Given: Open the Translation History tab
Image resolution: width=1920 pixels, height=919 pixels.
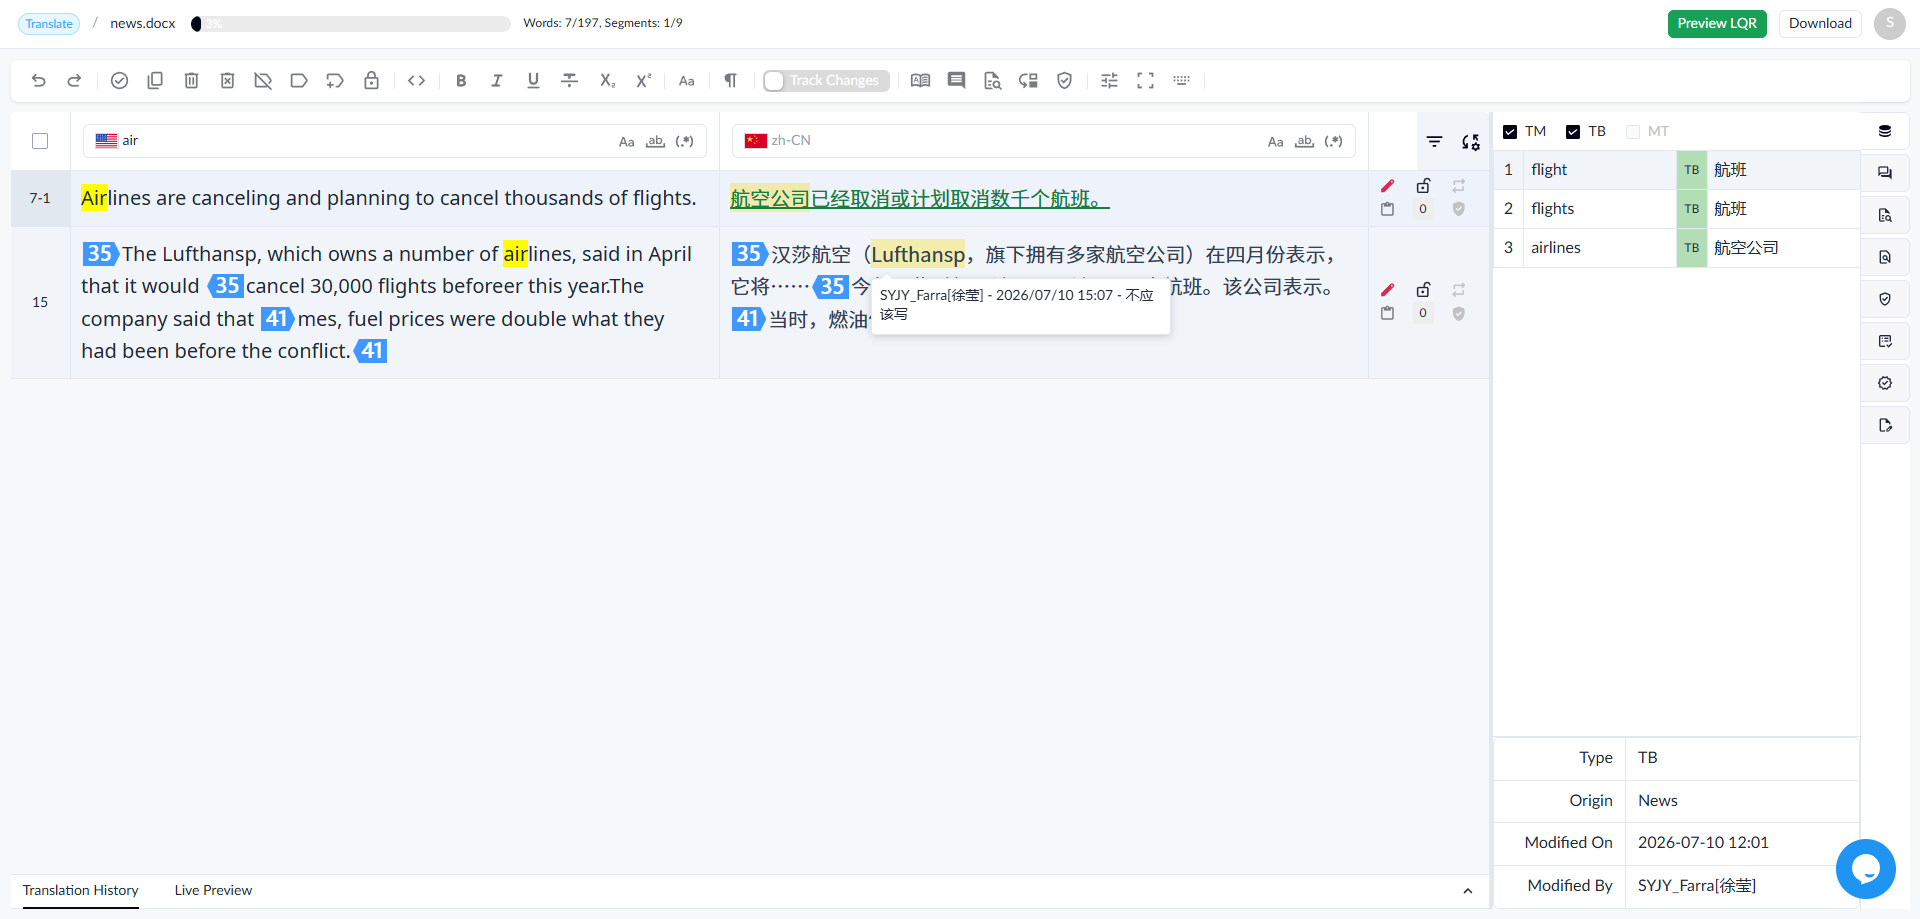Looking at the screenshot, I should pyautogui.click(x=81, y=890).
